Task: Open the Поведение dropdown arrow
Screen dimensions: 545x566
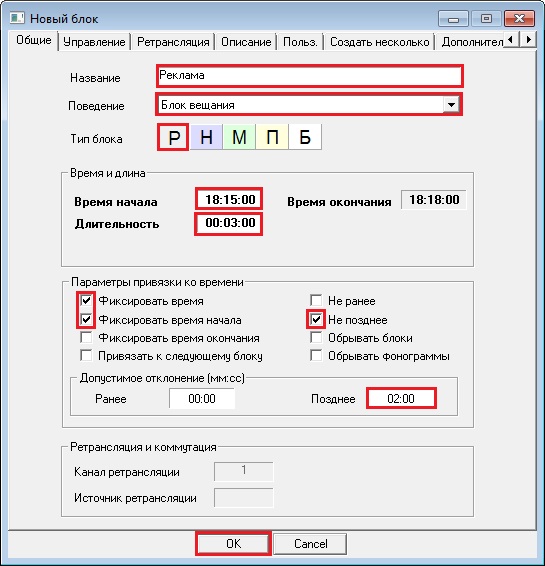Action: (451, 105)
